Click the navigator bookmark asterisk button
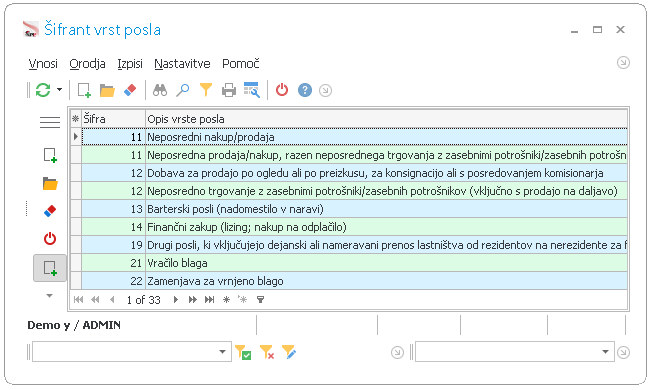Screen dimensions: 650x390 coord(226,300)
